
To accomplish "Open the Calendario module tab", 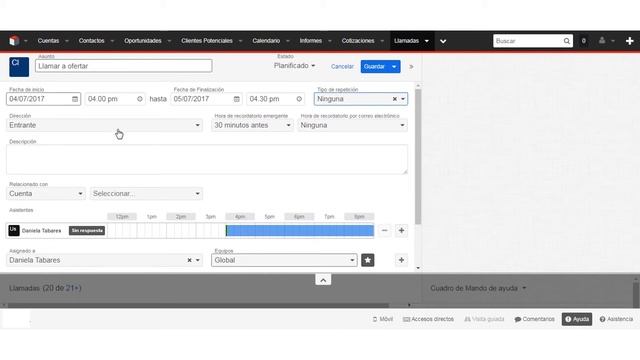I will [x=266, y=41].
